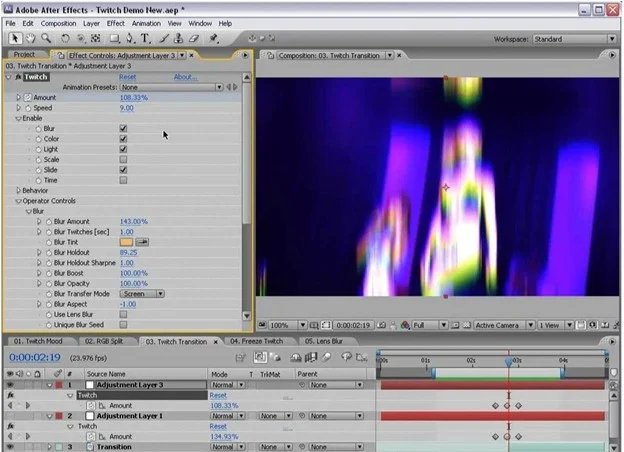
Task: Enable motion blur icon in timeline
Action: coord(327,357)
